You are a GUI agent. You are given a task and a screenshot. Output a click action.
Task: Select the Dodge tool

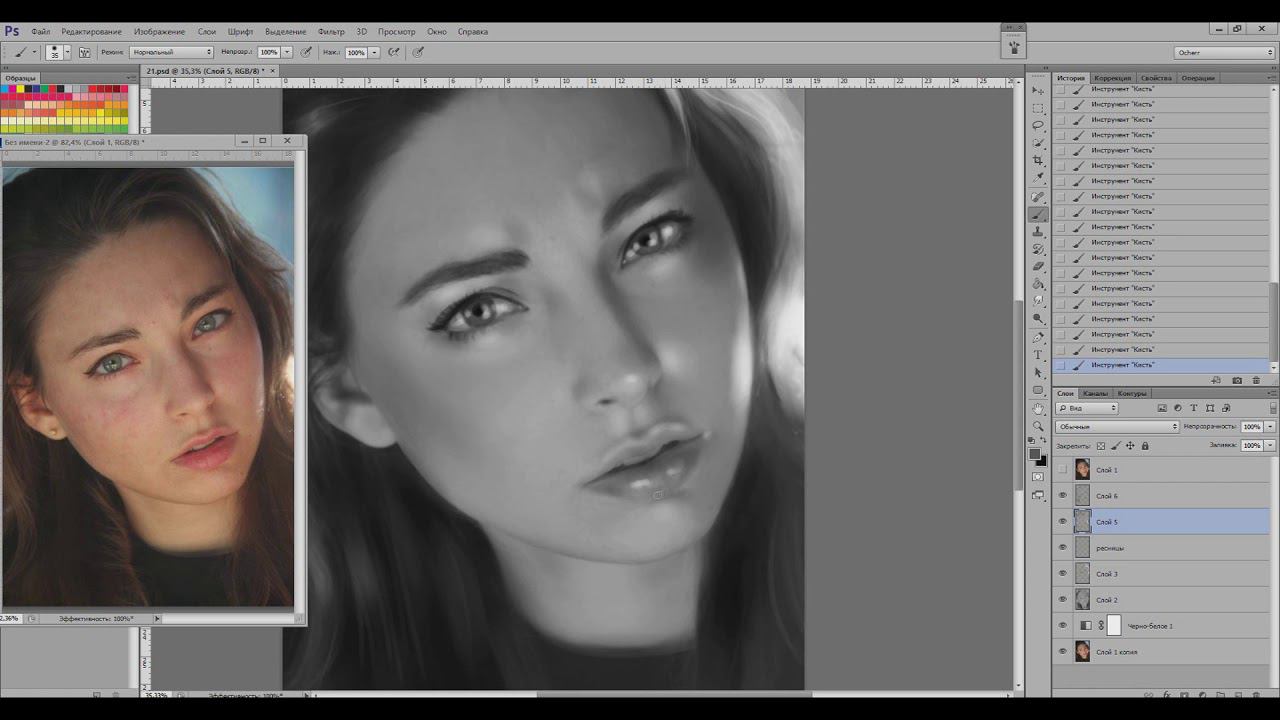(1038, 319)
